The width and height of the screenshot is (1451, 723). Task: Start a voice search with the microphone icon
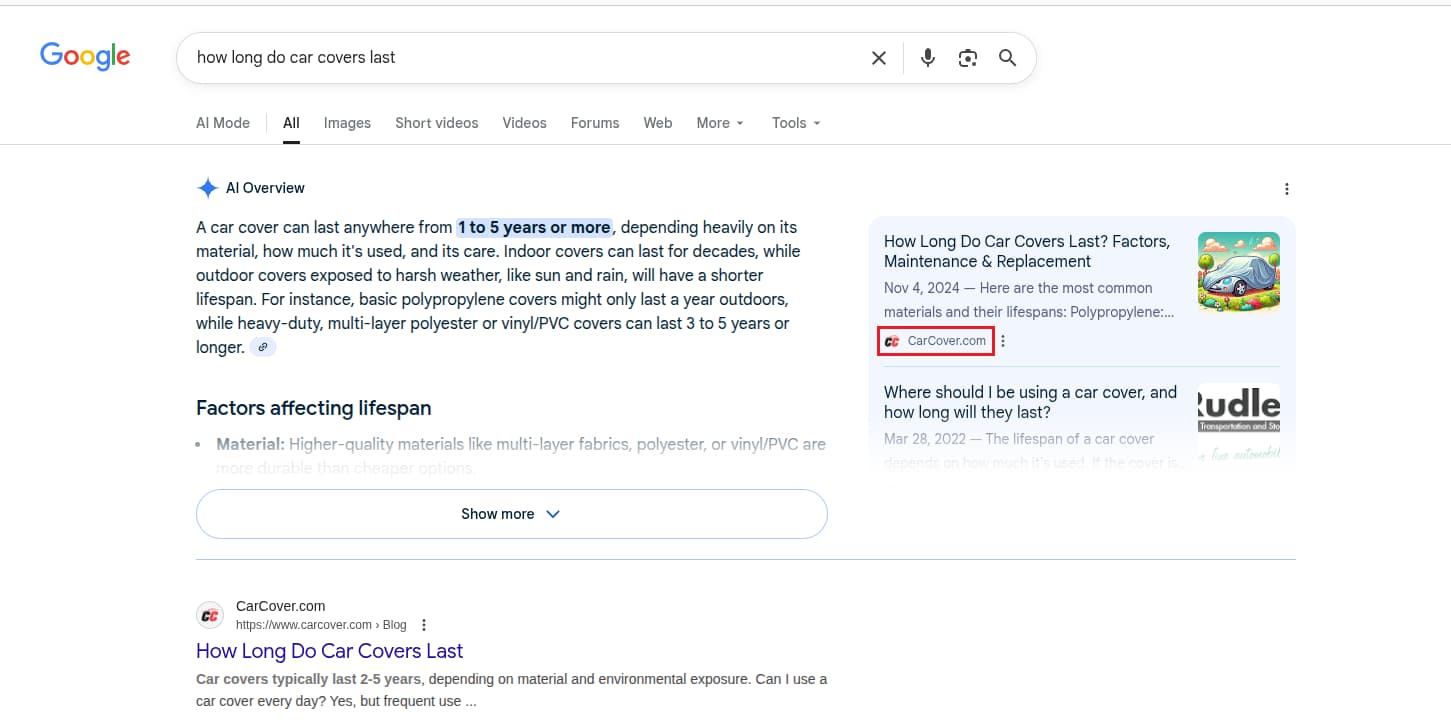[x=927, y=57]
